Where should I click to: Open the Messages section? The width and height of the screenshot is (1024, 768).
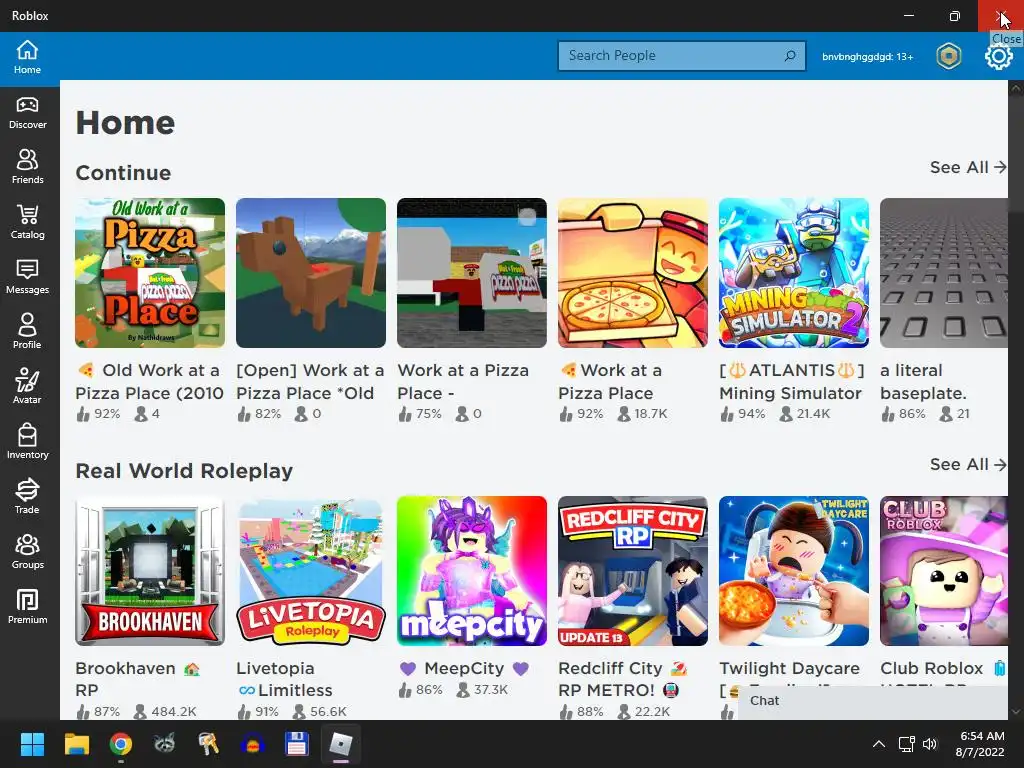coord(27,277)
